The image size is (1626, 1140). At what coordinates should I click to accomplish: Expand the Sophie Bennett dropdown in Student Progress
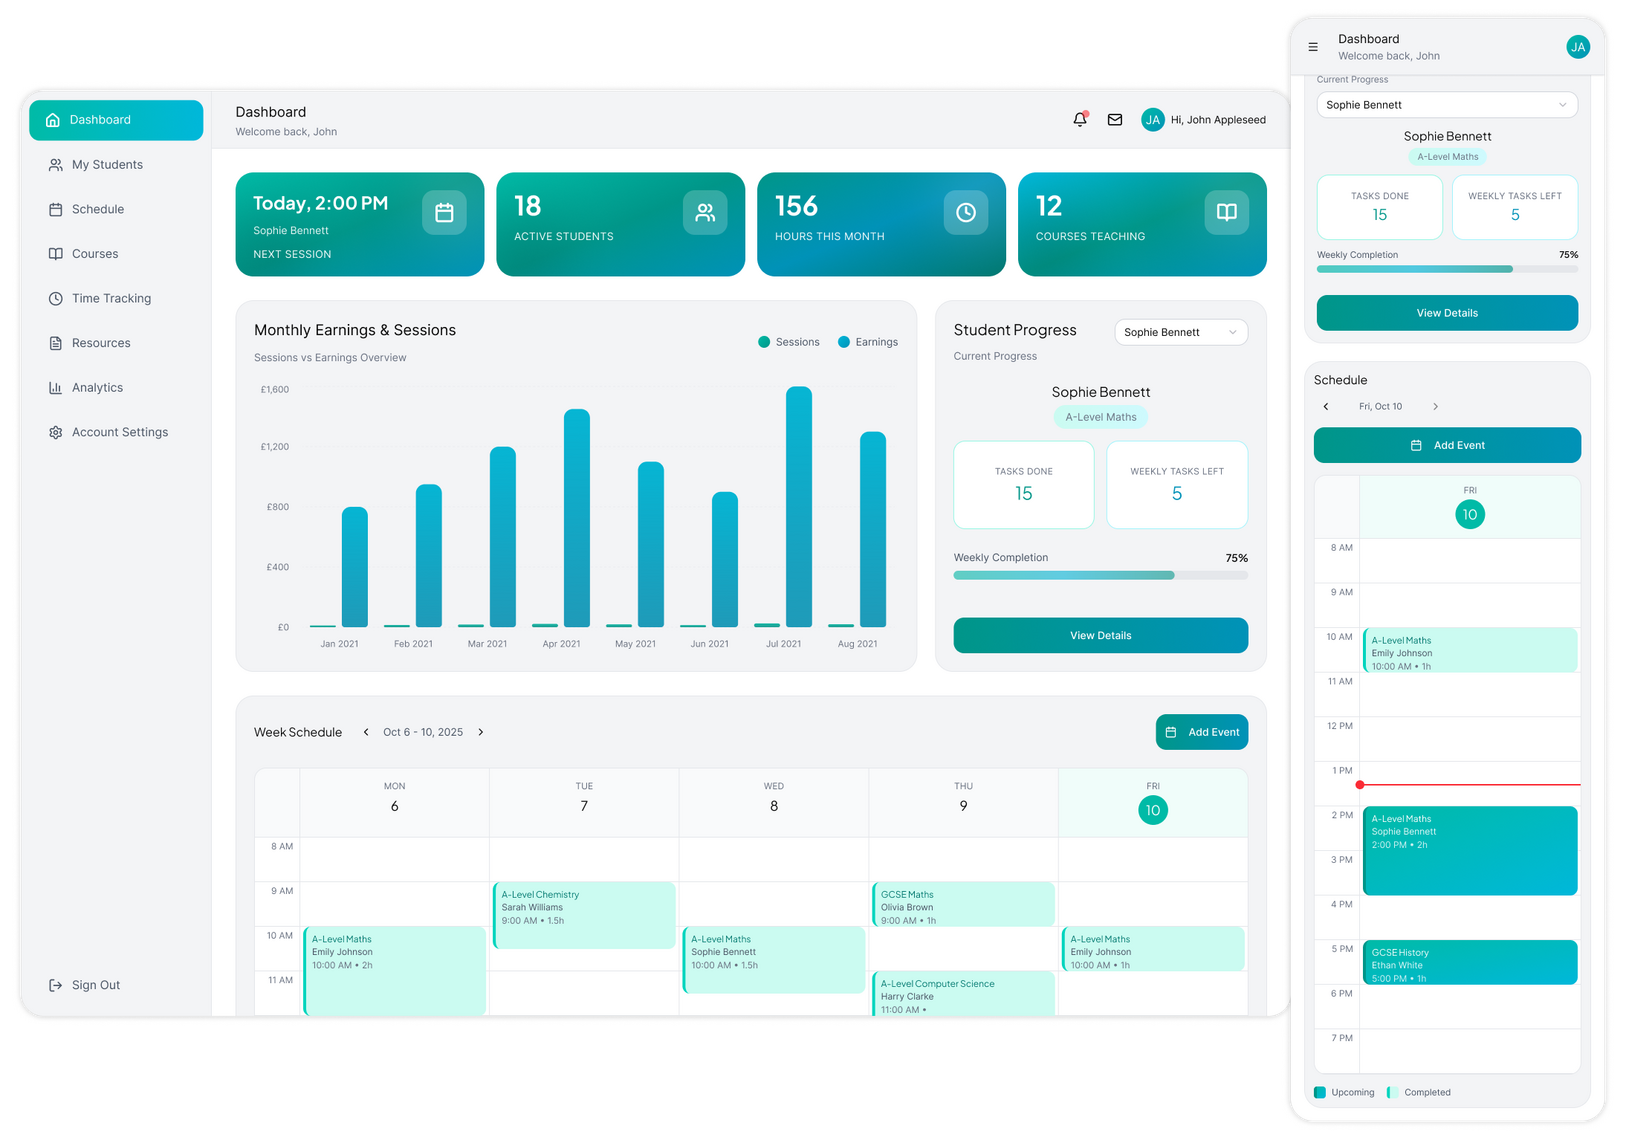[x=1180, y=332]
